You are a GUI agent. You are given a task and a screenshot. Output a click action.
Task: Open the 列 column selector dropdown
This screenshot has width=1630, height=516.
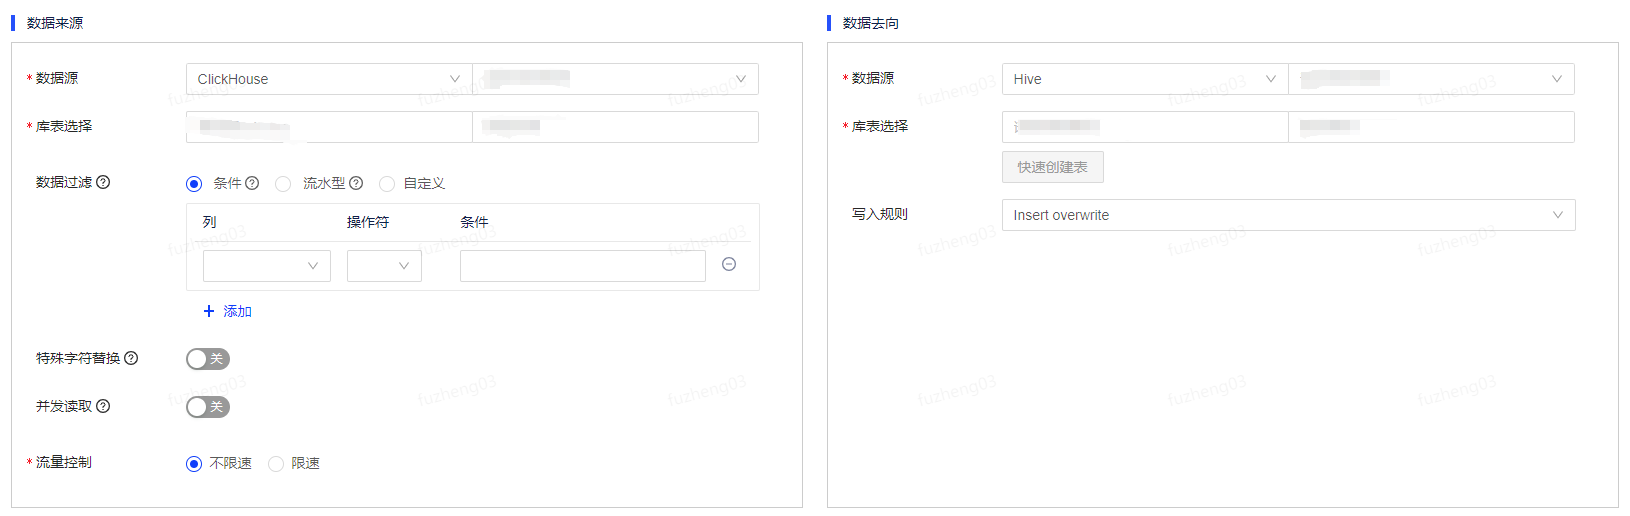(x=267, y=266)
